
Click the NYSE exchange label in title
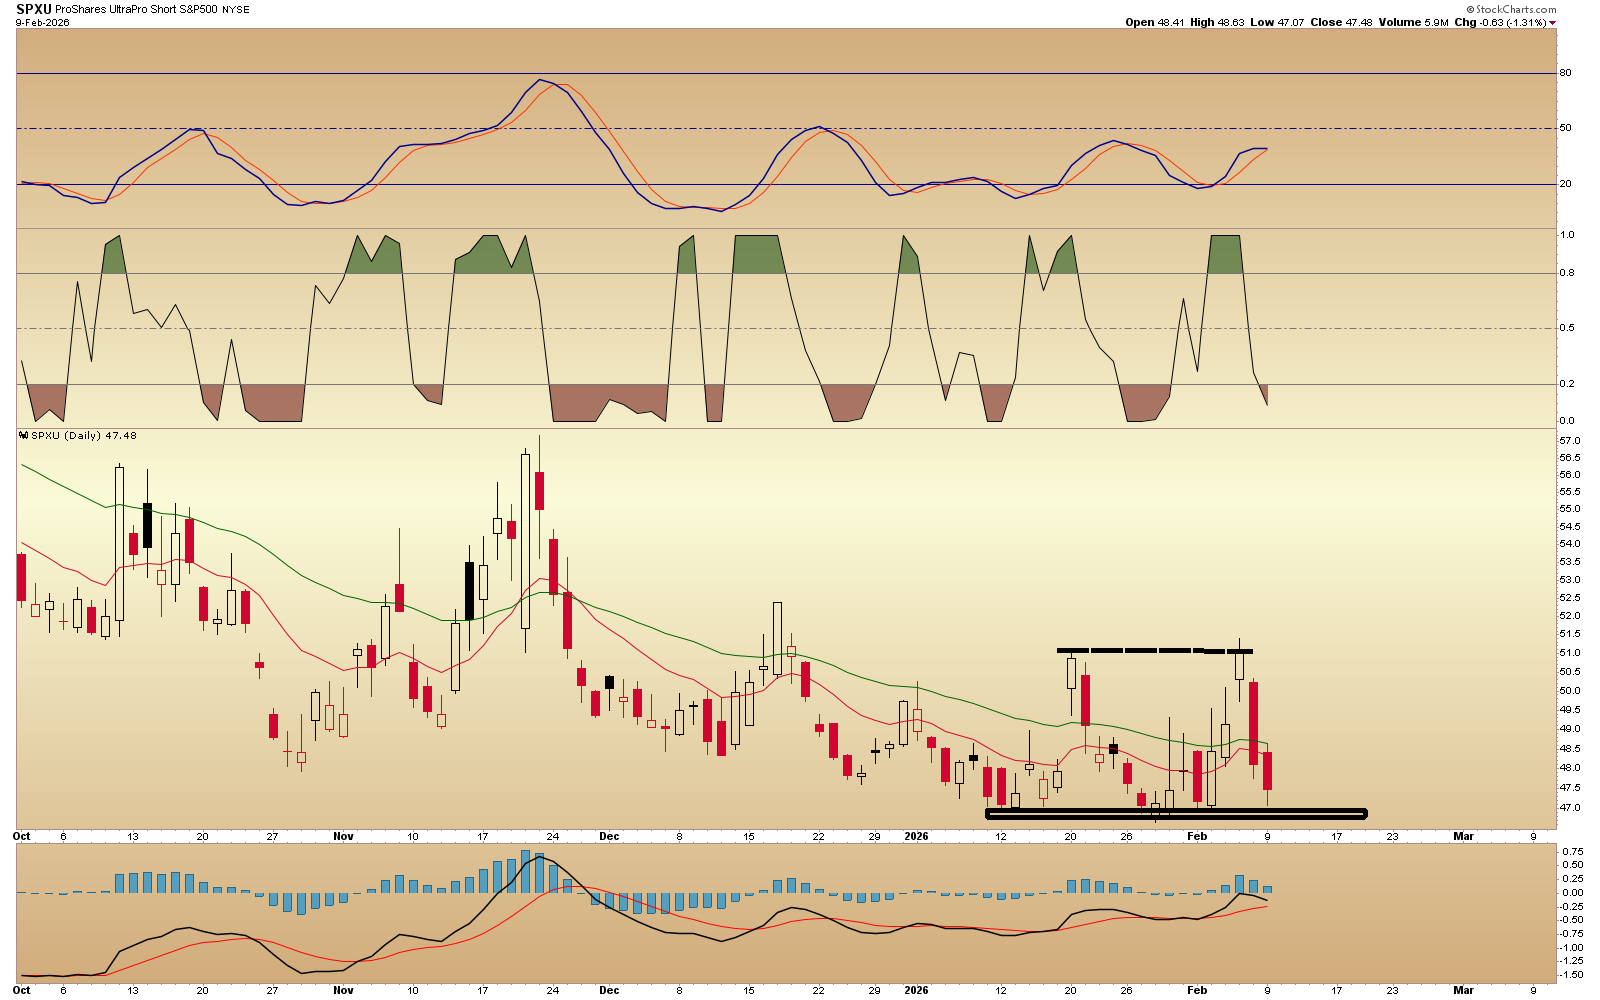[236, 10]
